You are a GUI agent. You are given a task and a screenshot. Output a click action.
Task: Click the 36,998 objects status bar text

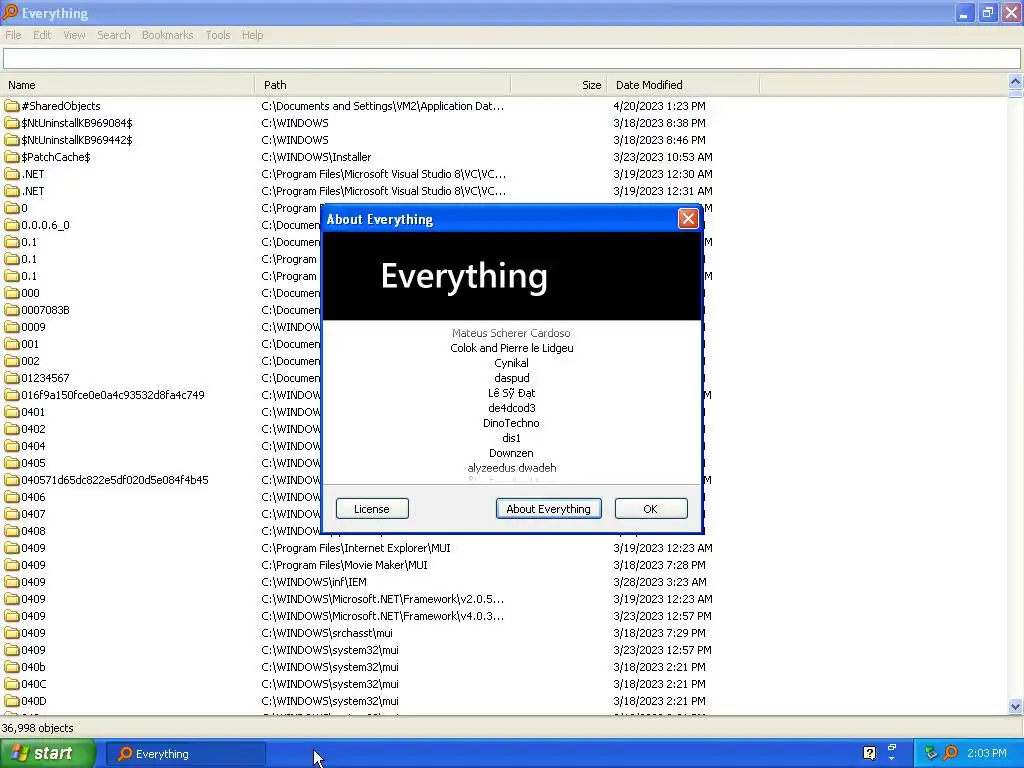tap(37, 728)
